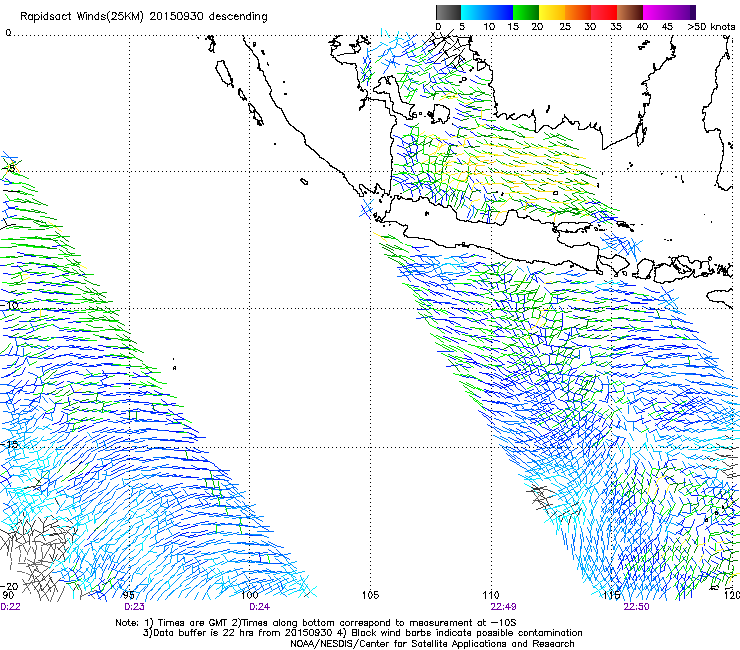Click the longitude axis label "95"
Image resolution: width=740 pixels, height=650 pixels.
(x=128, y=595)
